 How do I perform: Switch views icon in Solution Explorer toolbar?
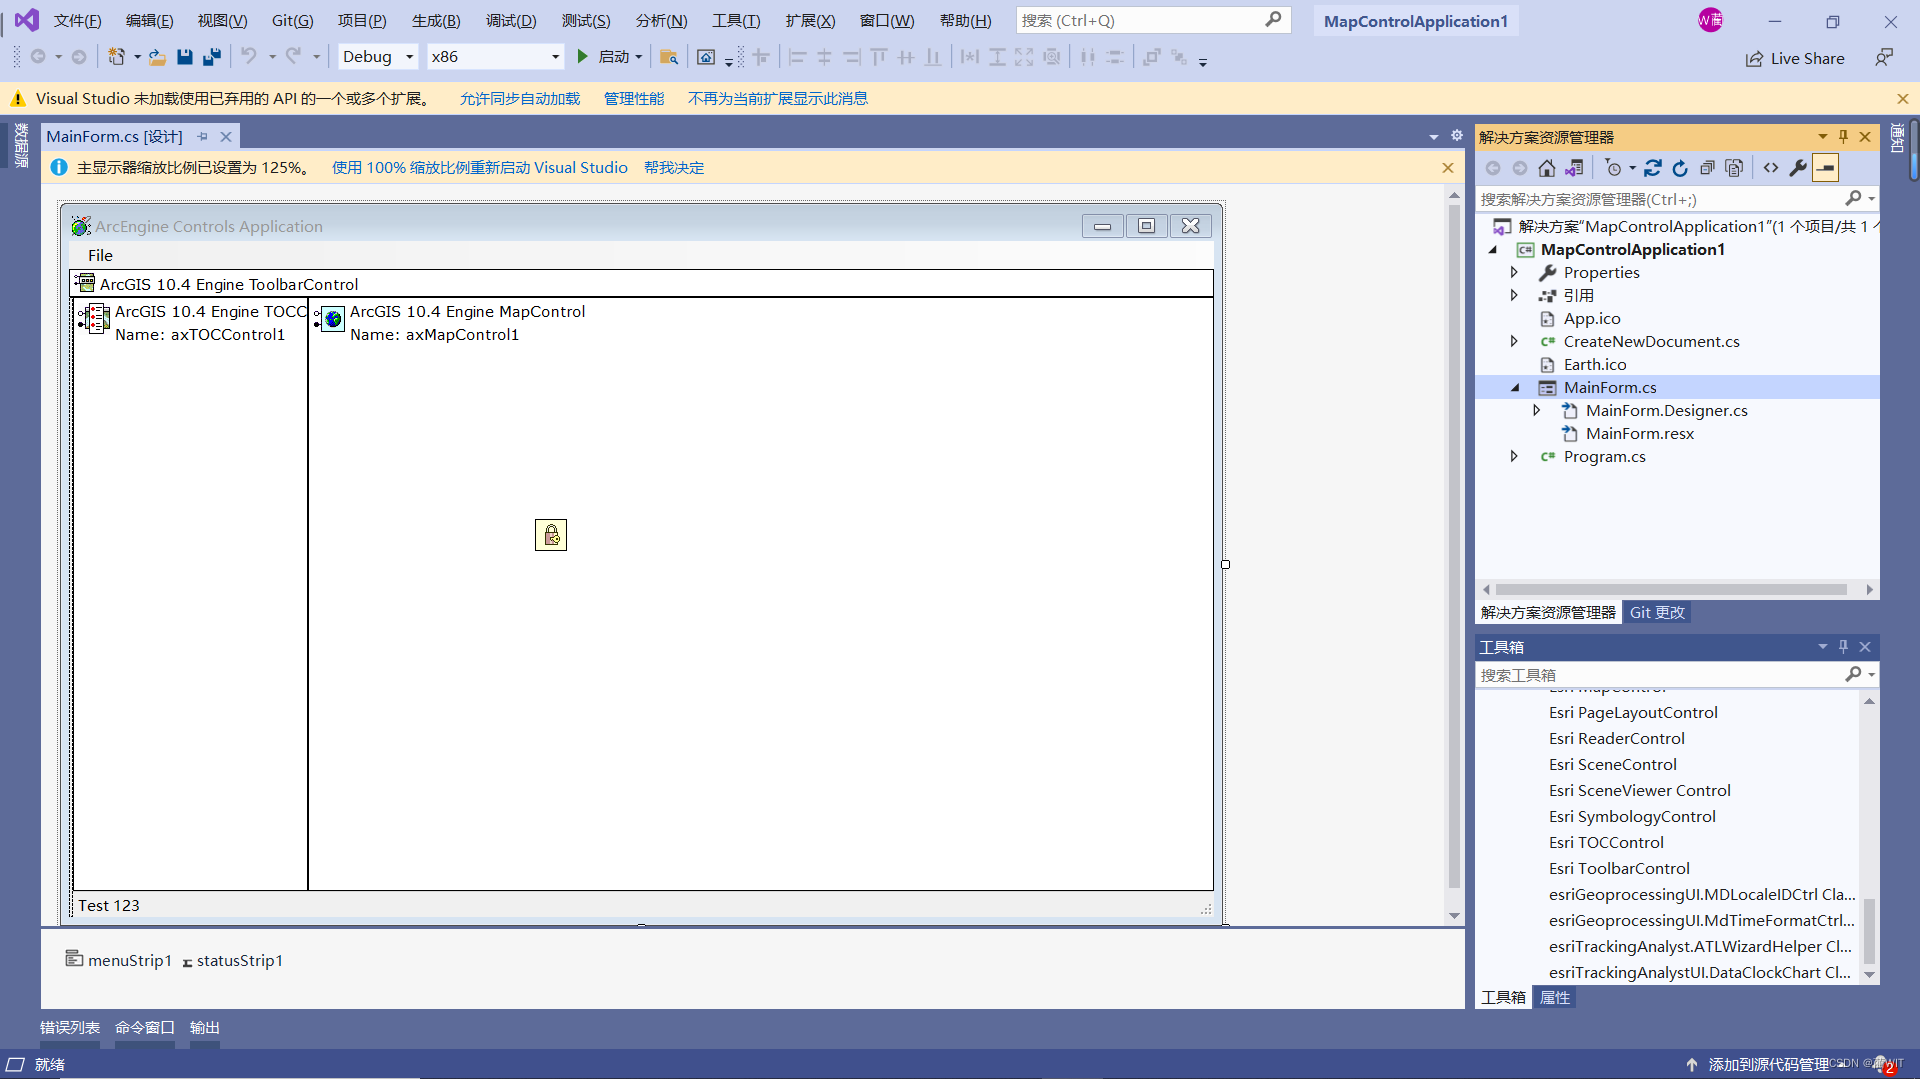click(x=1575, y=168)
